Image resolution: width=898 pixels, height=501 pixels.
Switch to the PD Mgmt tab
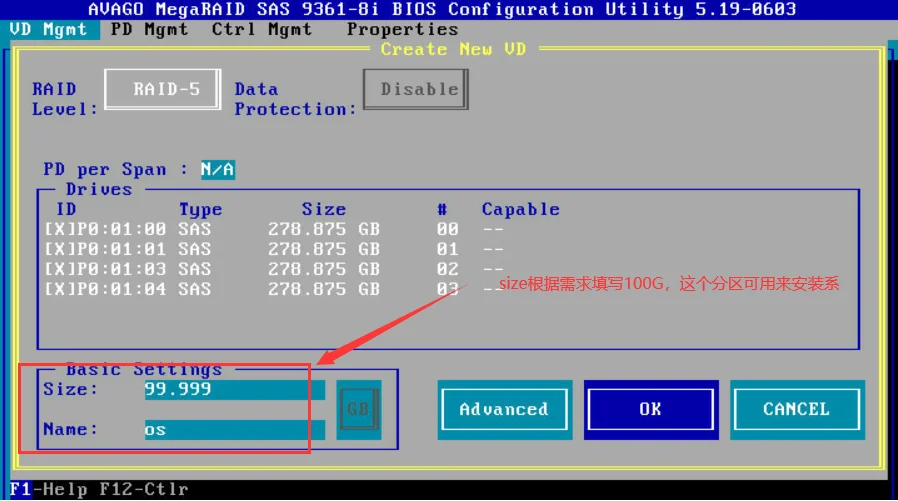coord(149,29)
